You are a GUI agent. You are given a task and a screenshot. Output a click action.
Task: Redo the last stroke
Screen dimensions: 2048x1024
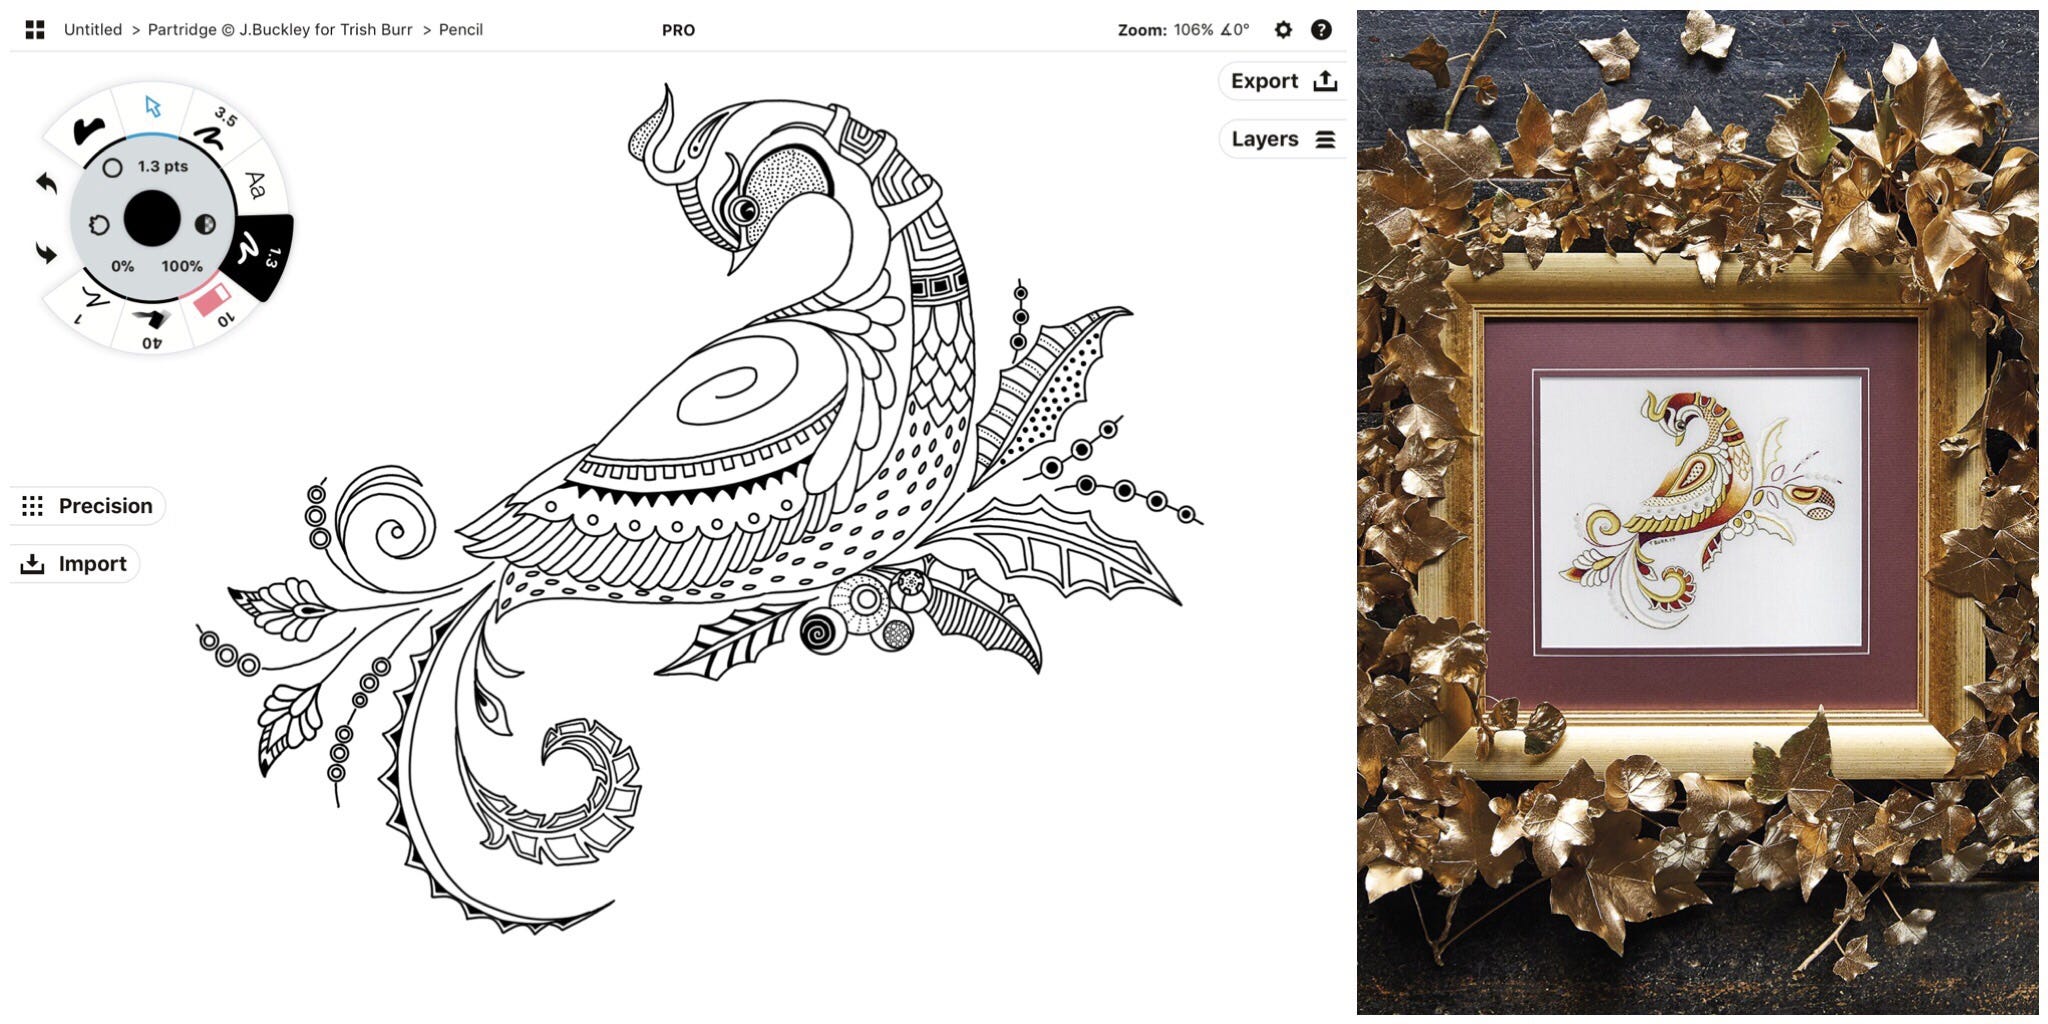pos(46,253)
